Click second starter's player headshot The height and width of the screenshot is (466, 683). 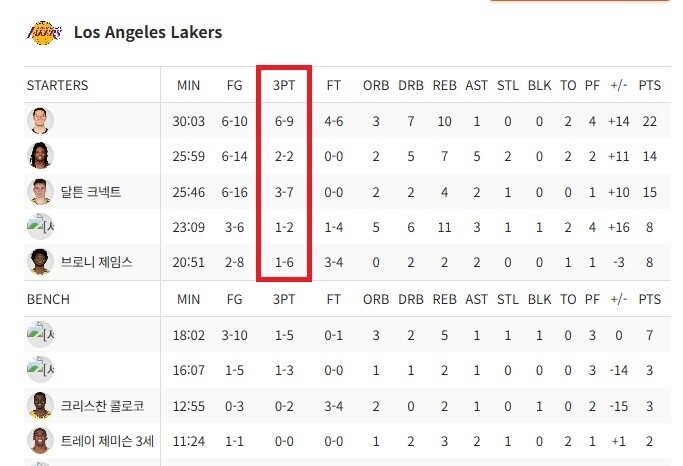tap(40, 156)
